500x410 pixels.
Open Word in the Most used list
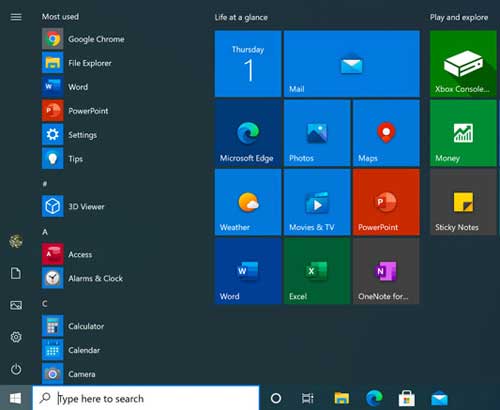[65, 87]
